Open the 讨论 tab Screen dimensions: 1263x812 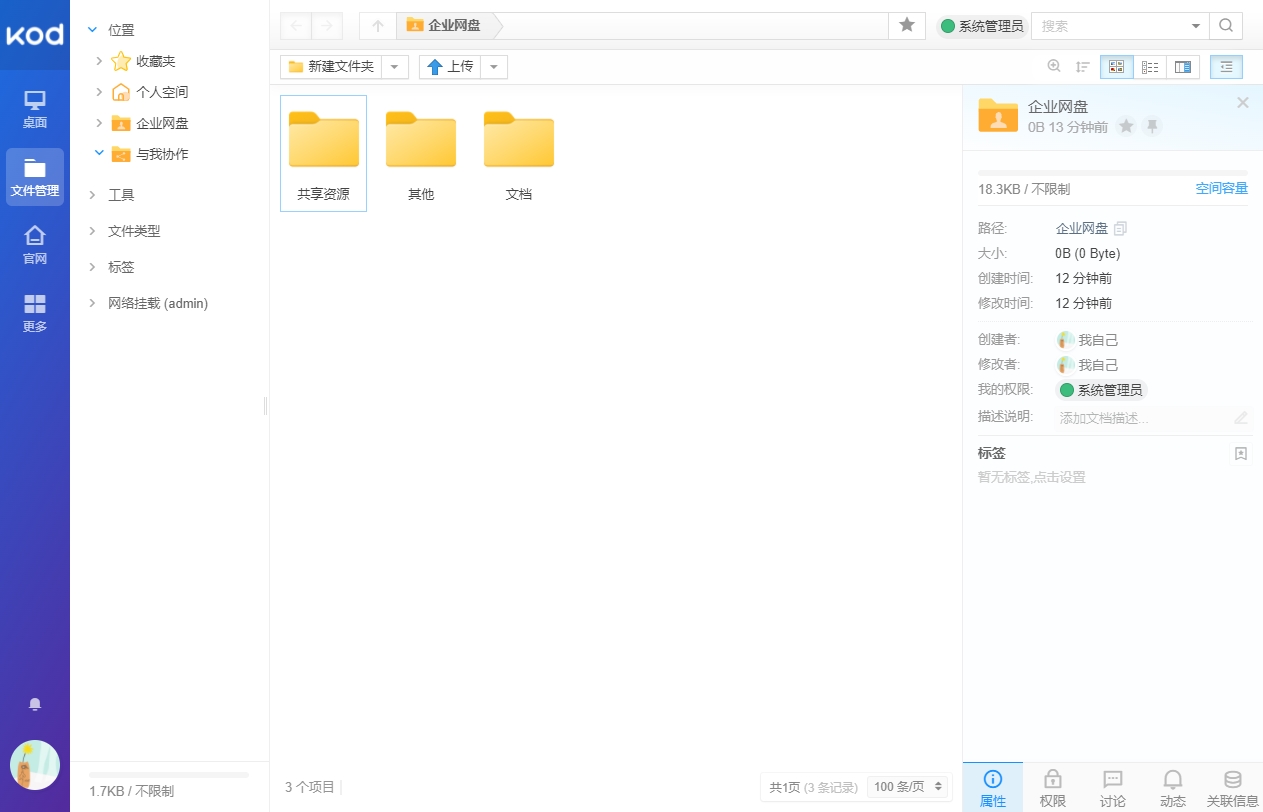1112,787
